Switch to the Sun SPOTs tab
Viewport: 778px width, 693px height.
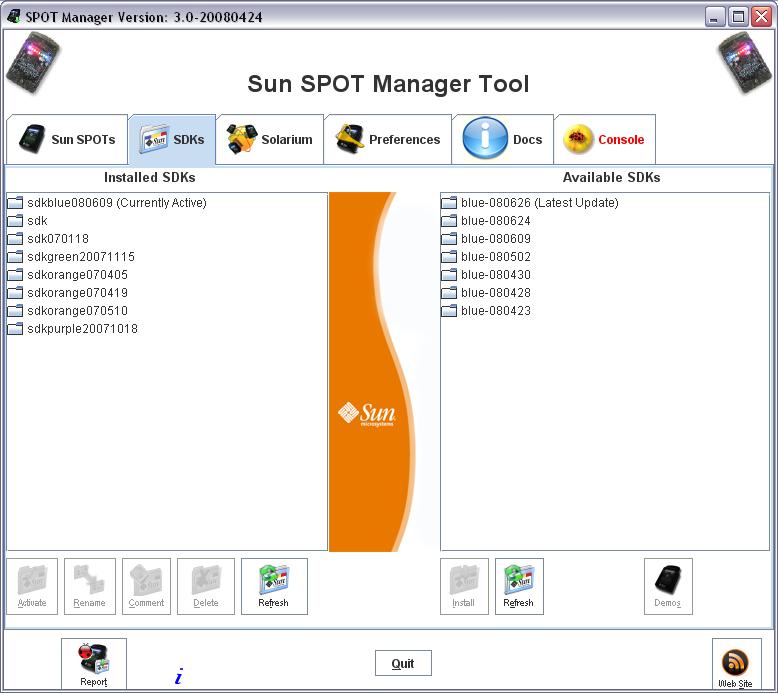tap(67, 140)
